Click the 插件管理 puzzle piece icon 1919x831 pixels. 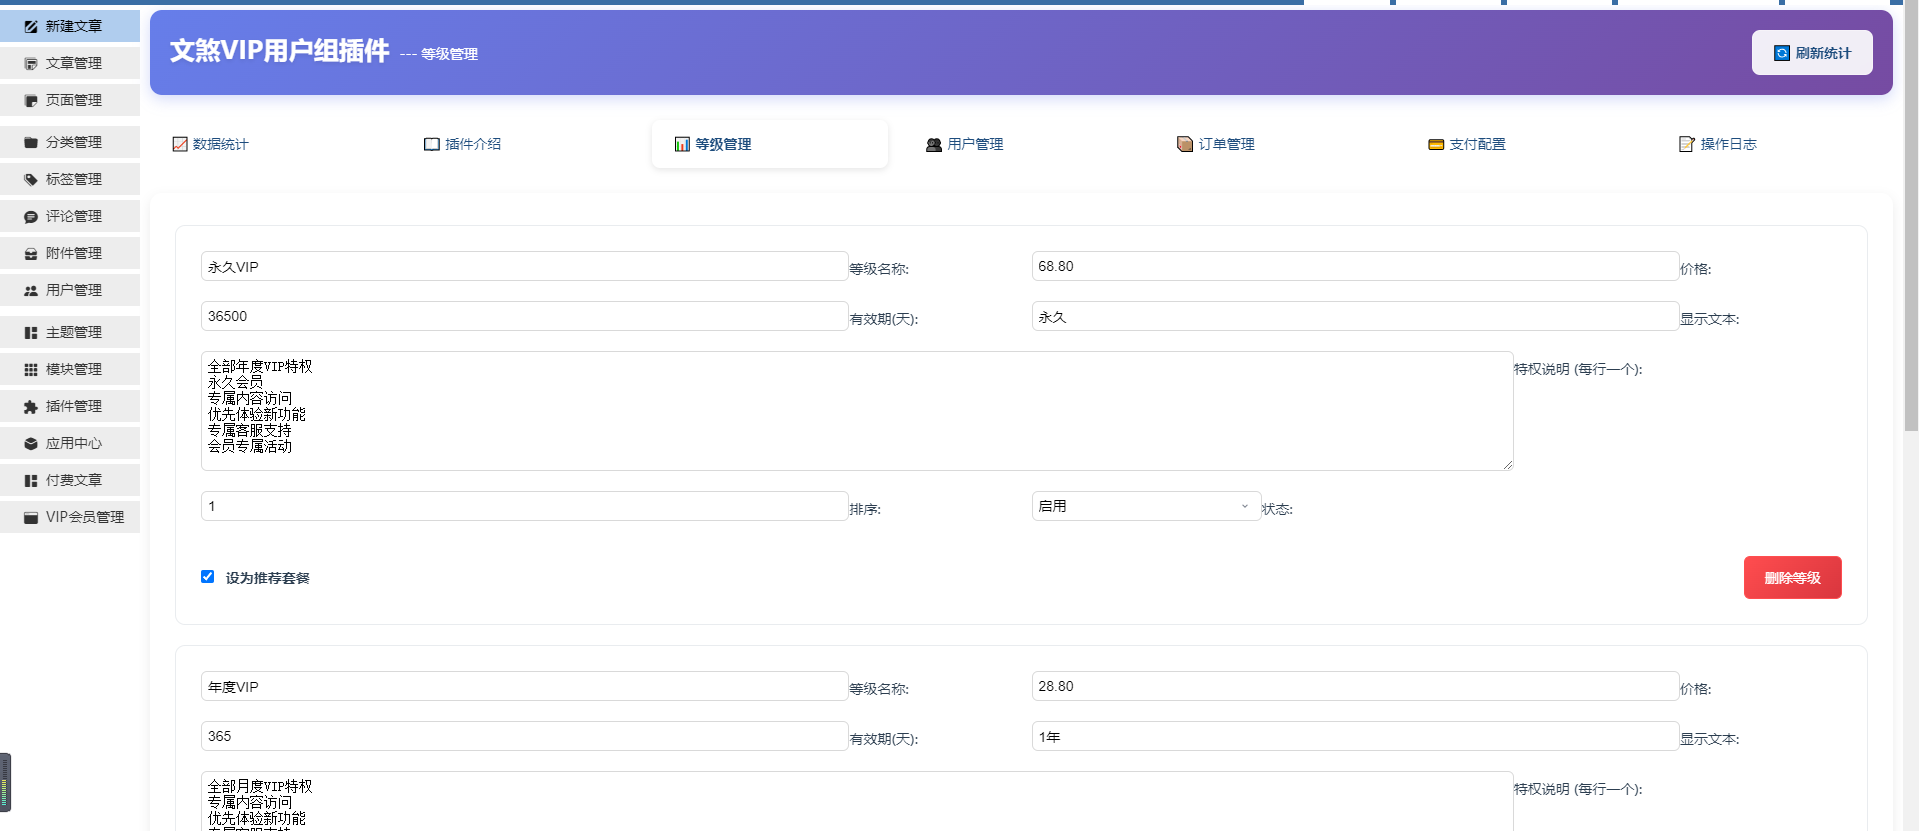(x=31, y=407)
